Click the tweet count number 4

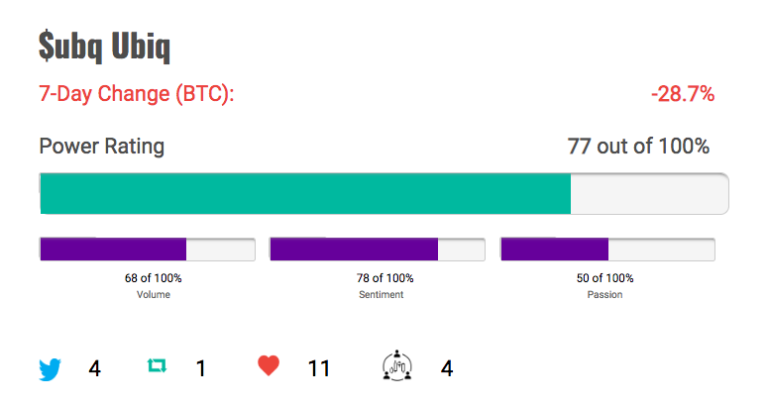(95, 368)
